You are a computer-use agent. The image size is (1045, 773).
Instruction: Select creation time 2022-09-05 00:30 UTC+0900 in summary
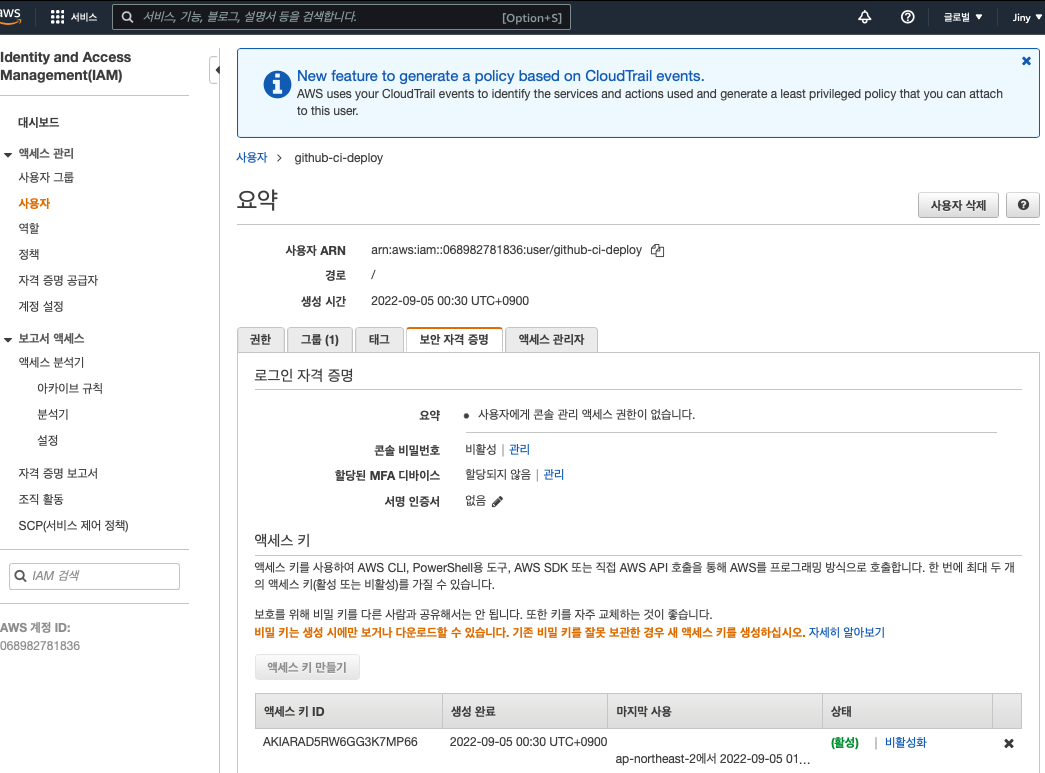(x=450, y=301)
